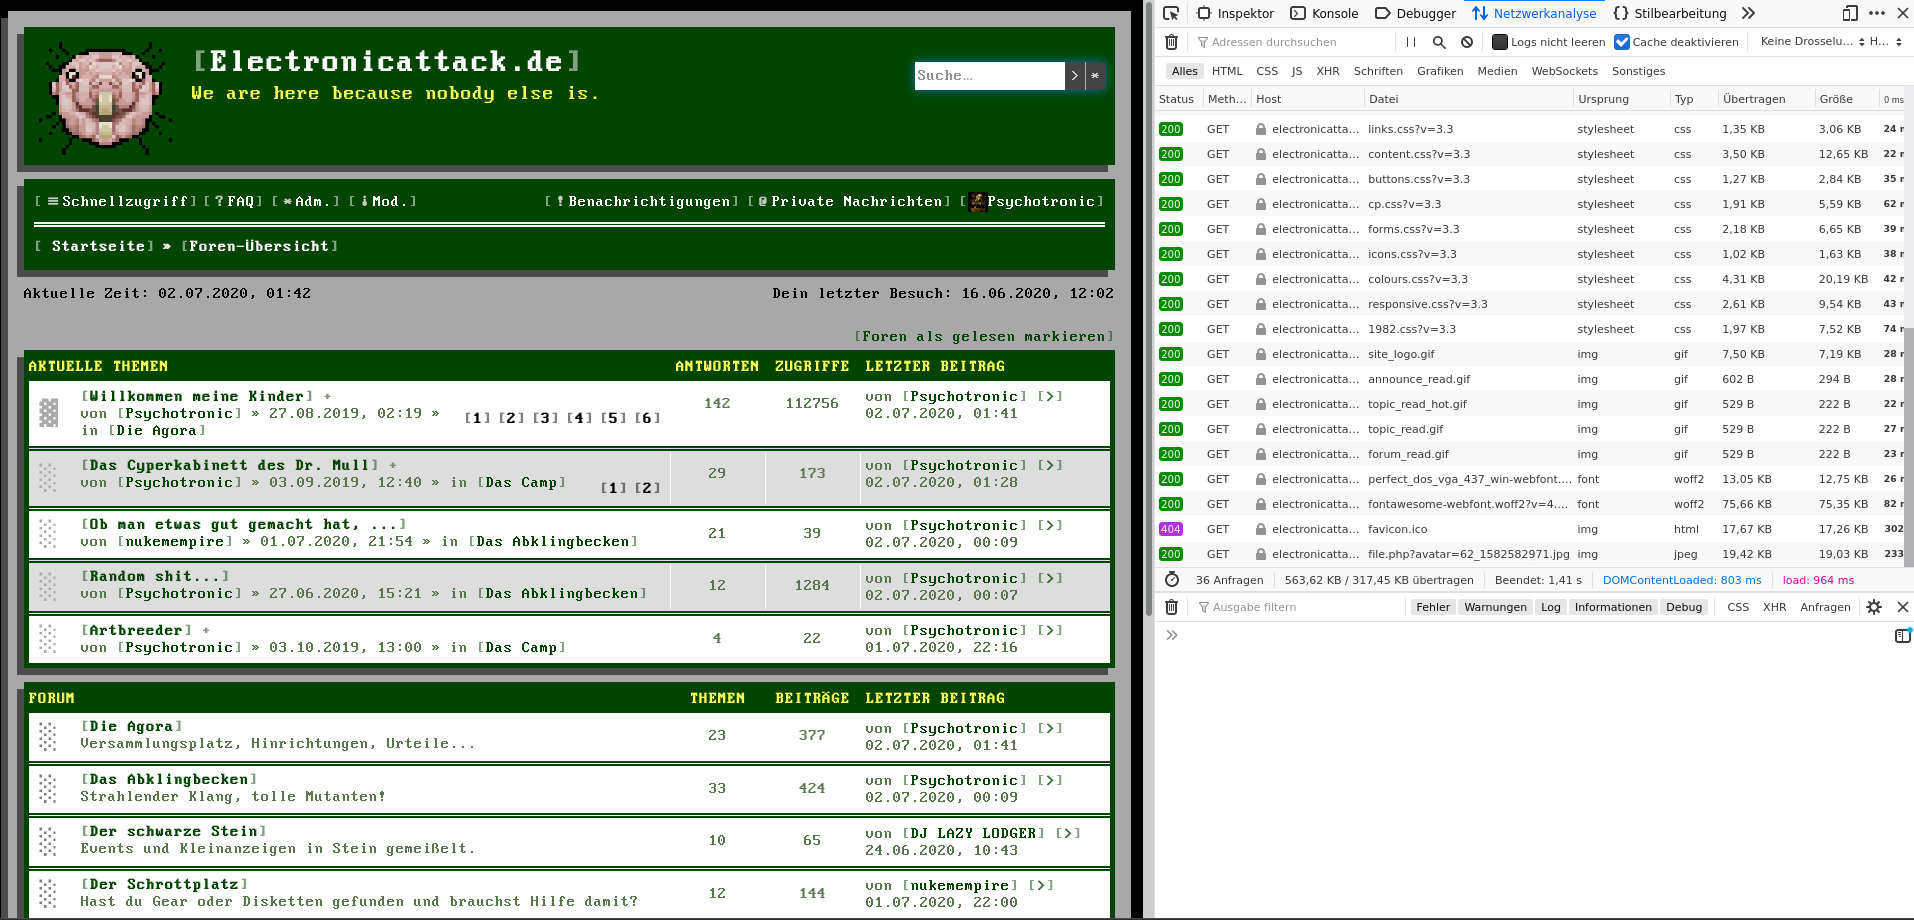Viewport: 1914px width, 920px height.
Task: Open the network search magnifier
Action: pos(1439,42)
